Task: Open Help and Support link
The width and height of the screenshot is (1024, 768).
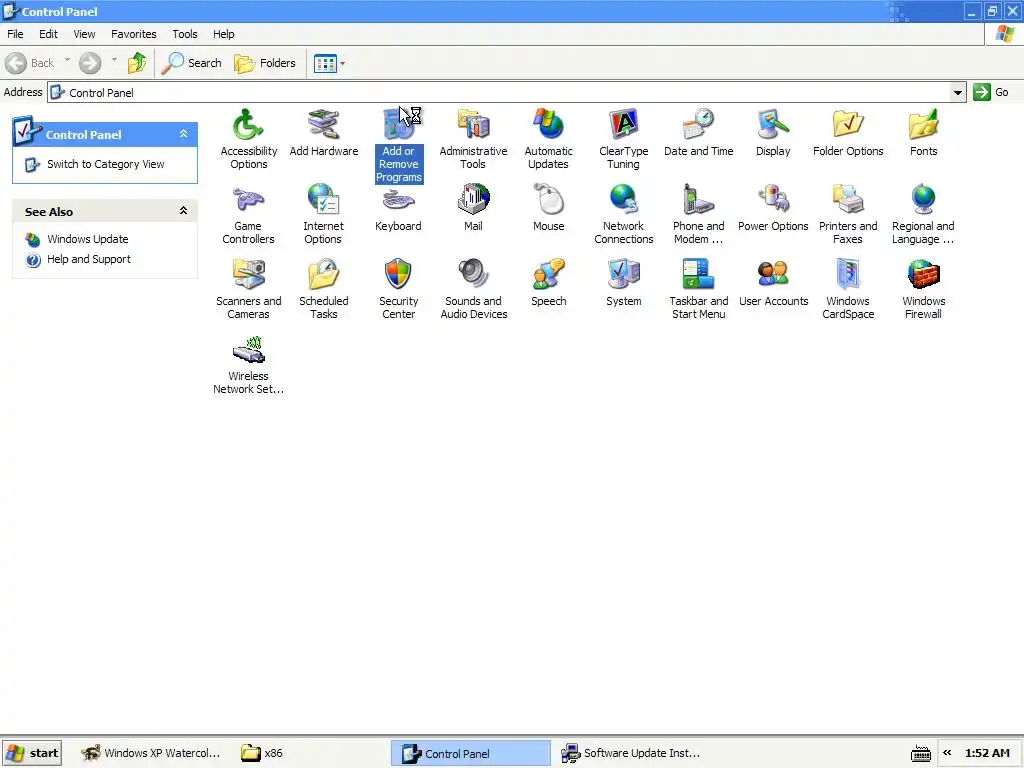Action: 89,259
